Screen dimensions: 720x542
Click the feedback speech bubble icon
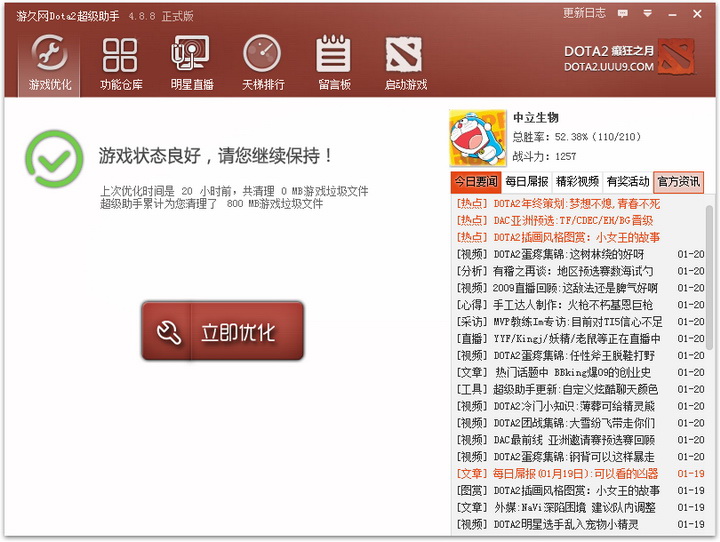point(622,14)
